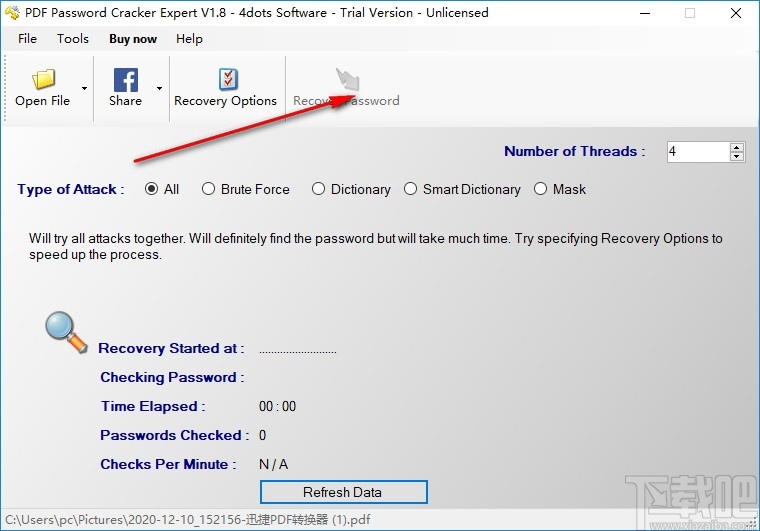Click the Number of Threads input field
This screenshot has height=531, width=760.
(698, 152)
